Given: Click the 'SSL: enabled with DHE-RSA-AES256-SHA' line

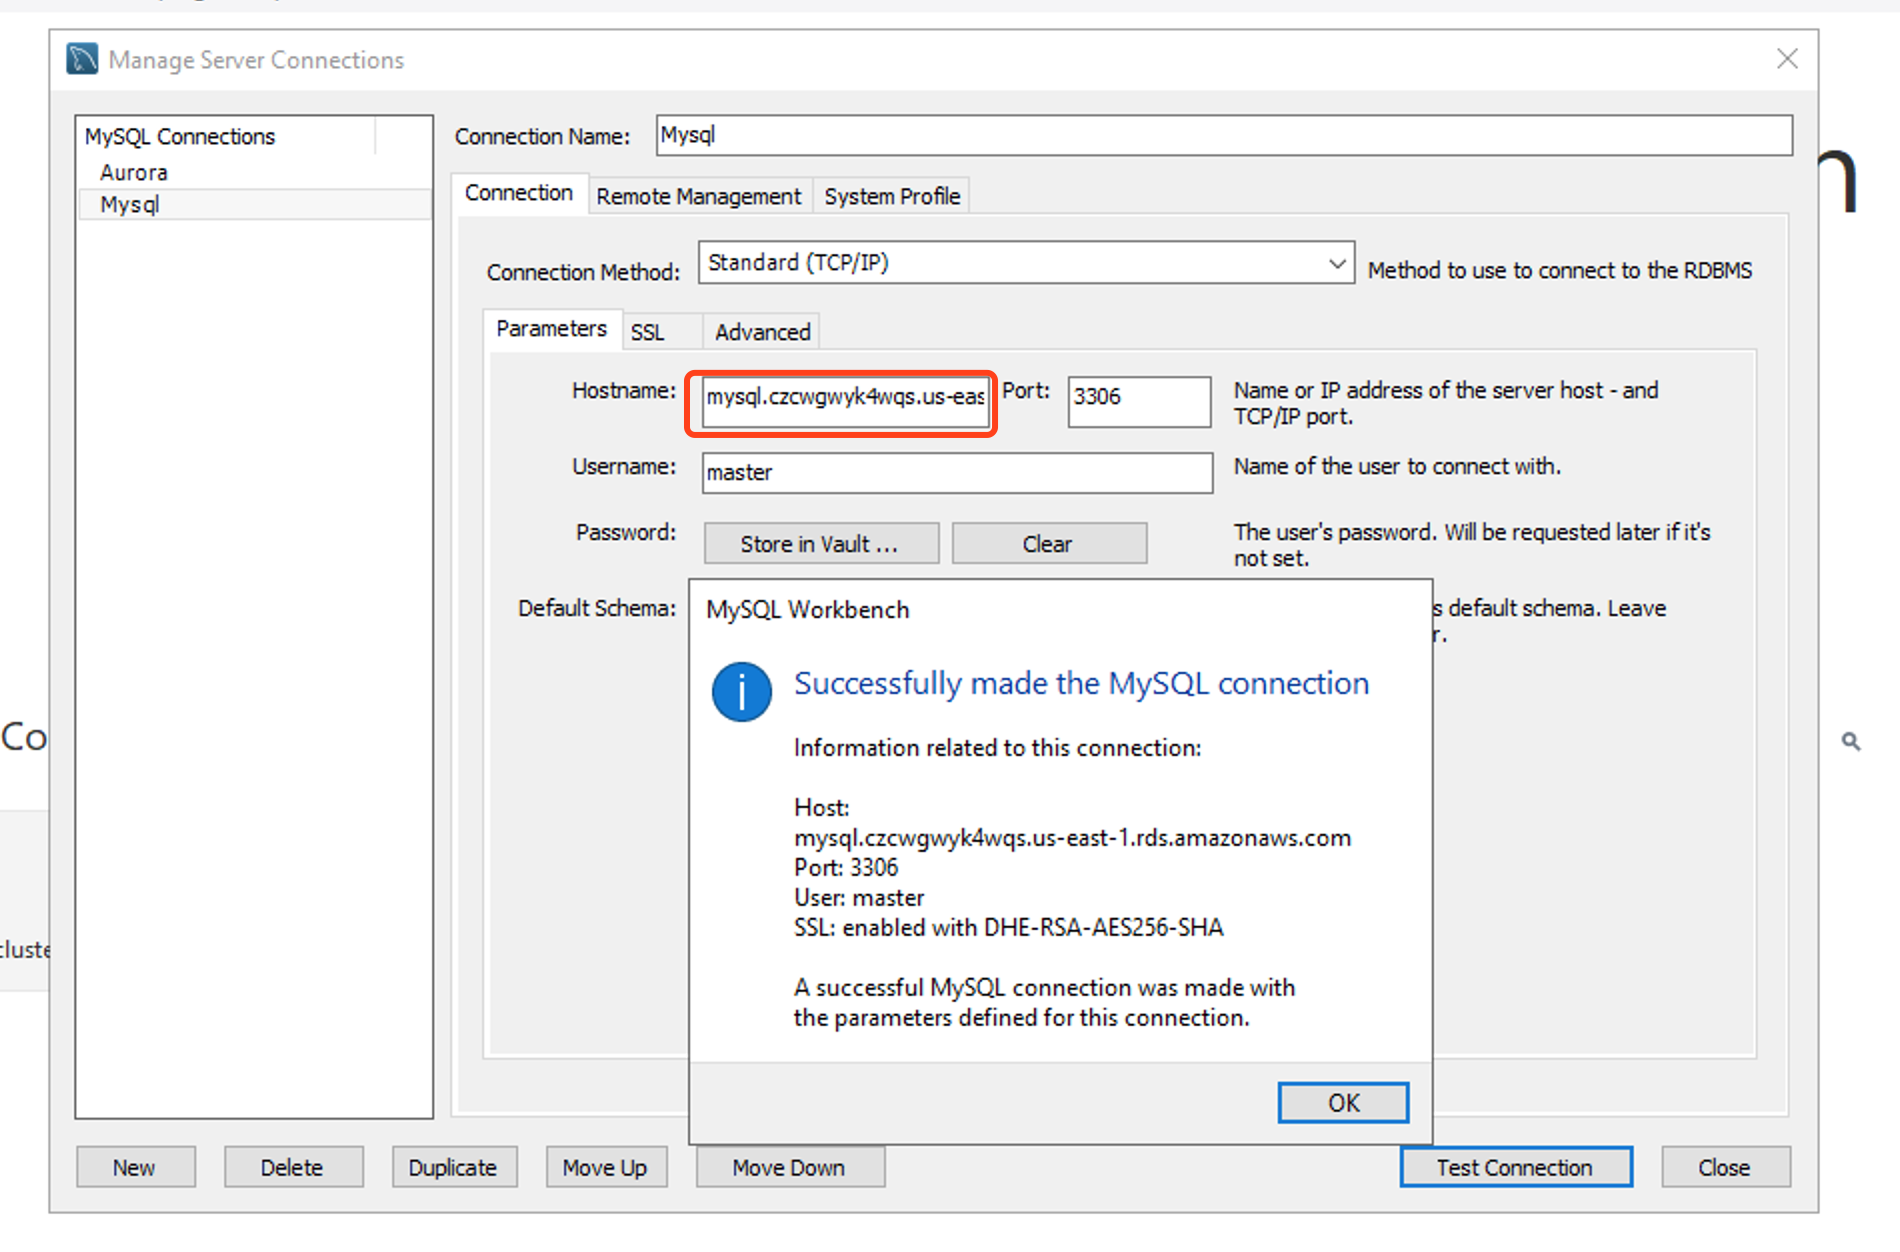Looking at the screenshot, I should pos(1008,927).
